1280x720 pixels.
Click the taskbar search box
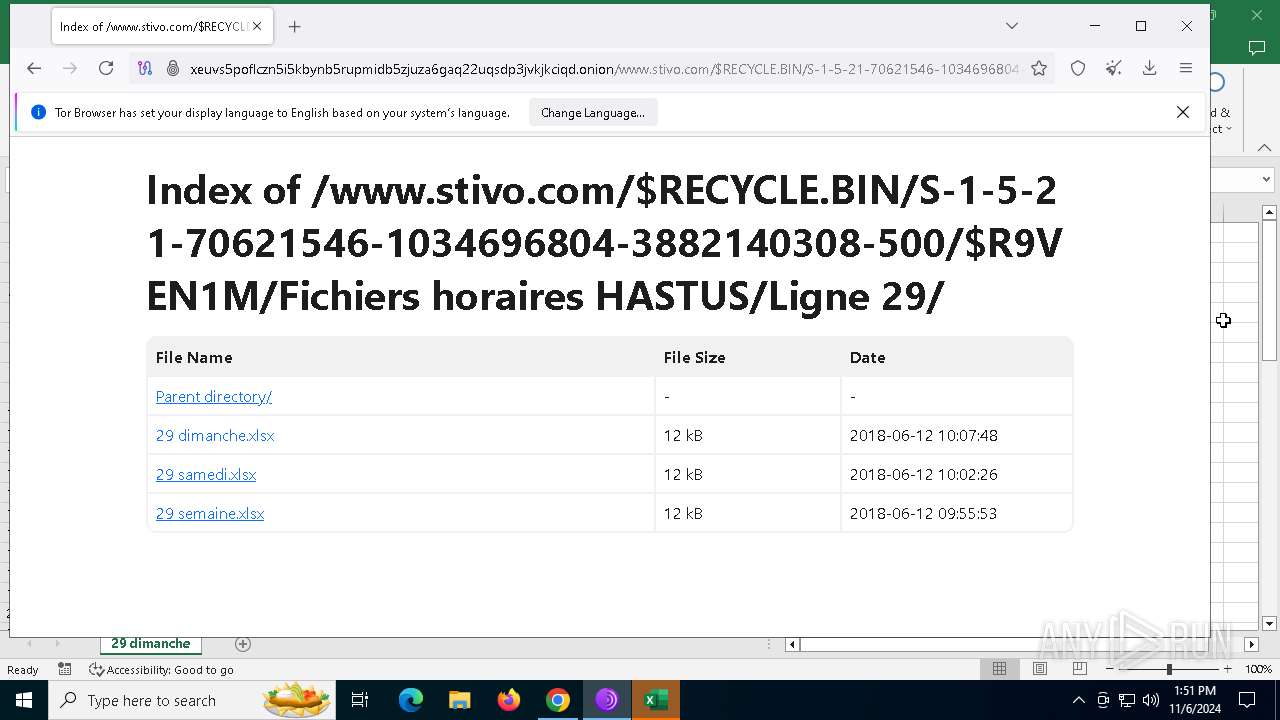[194, 700]
